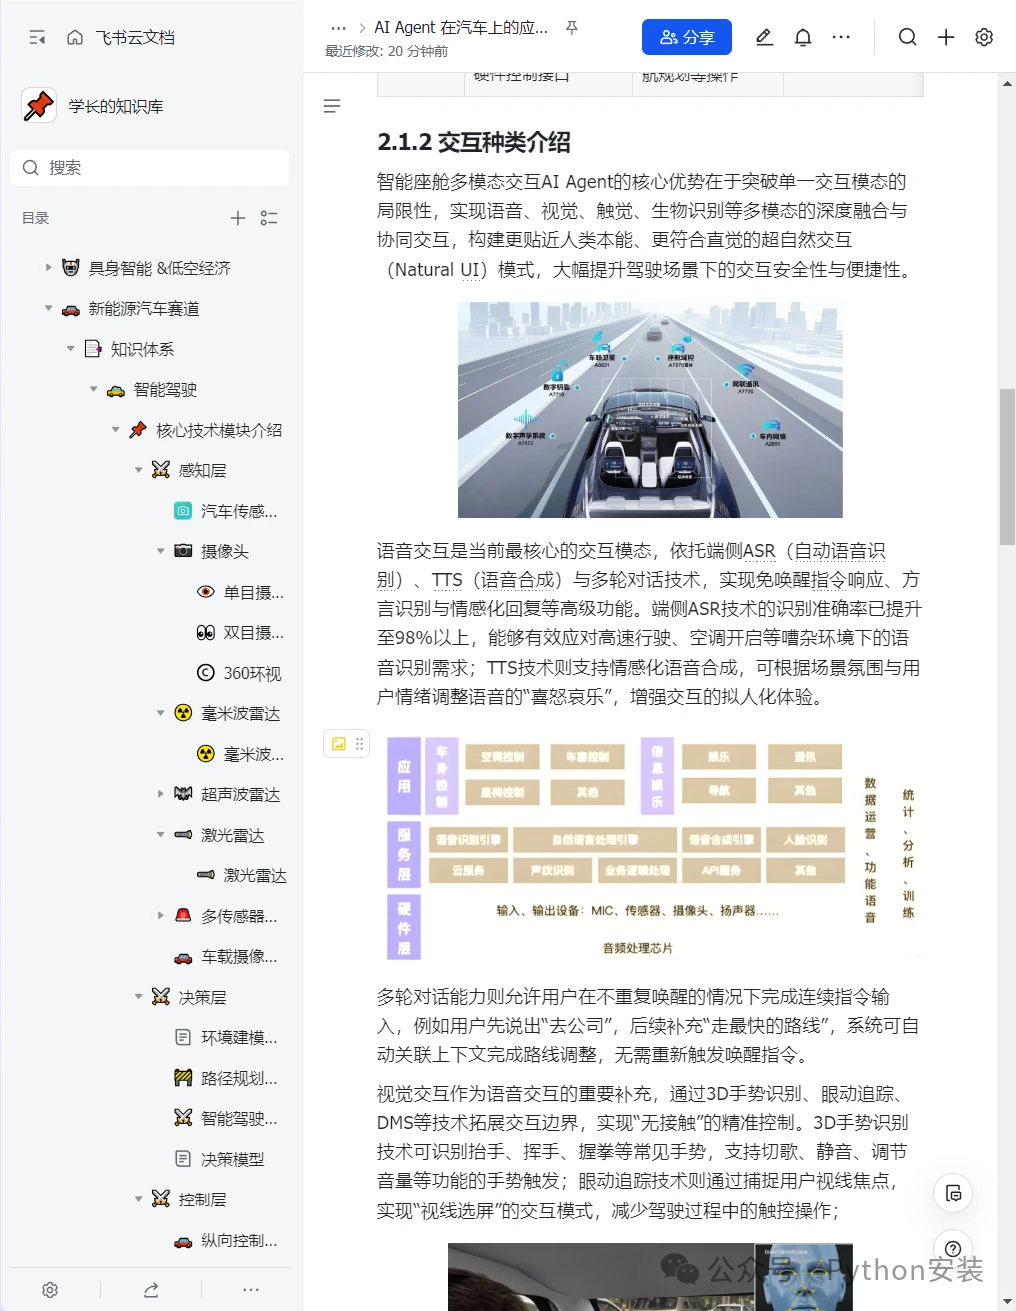Open the home icon beside 飞书云文档
The width and height of the screenshot is (1016, 1311).
click(x=75, y=37)
